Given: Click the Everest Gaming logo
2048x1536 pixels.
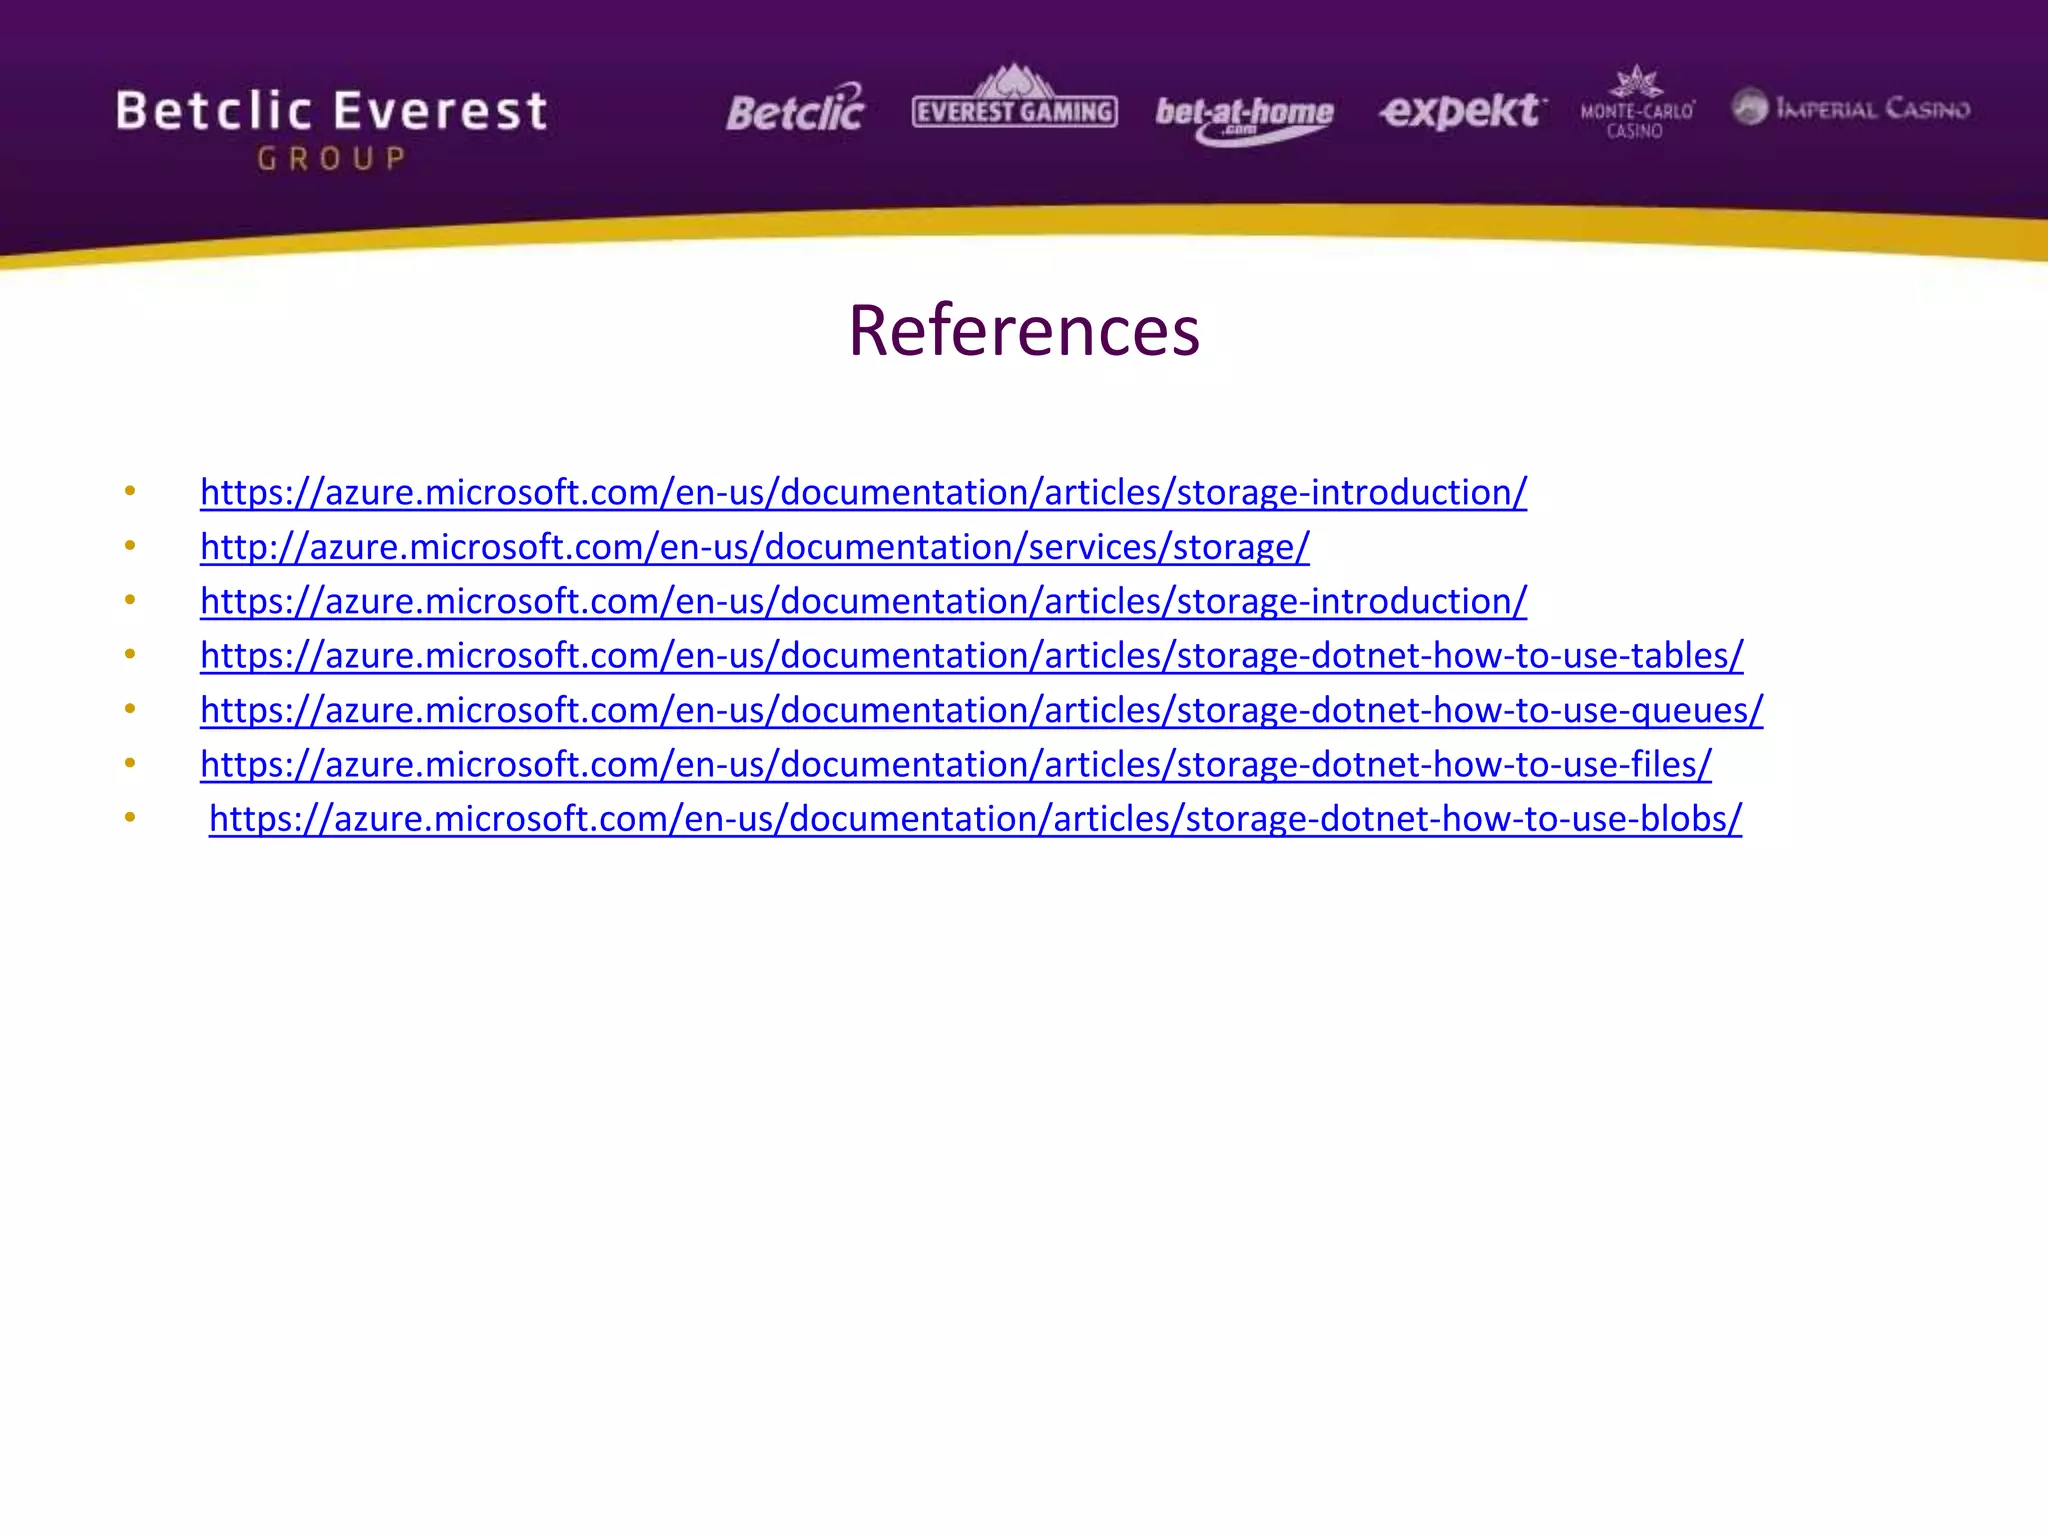Looking at the screenshot, I should pos(1015,97).
